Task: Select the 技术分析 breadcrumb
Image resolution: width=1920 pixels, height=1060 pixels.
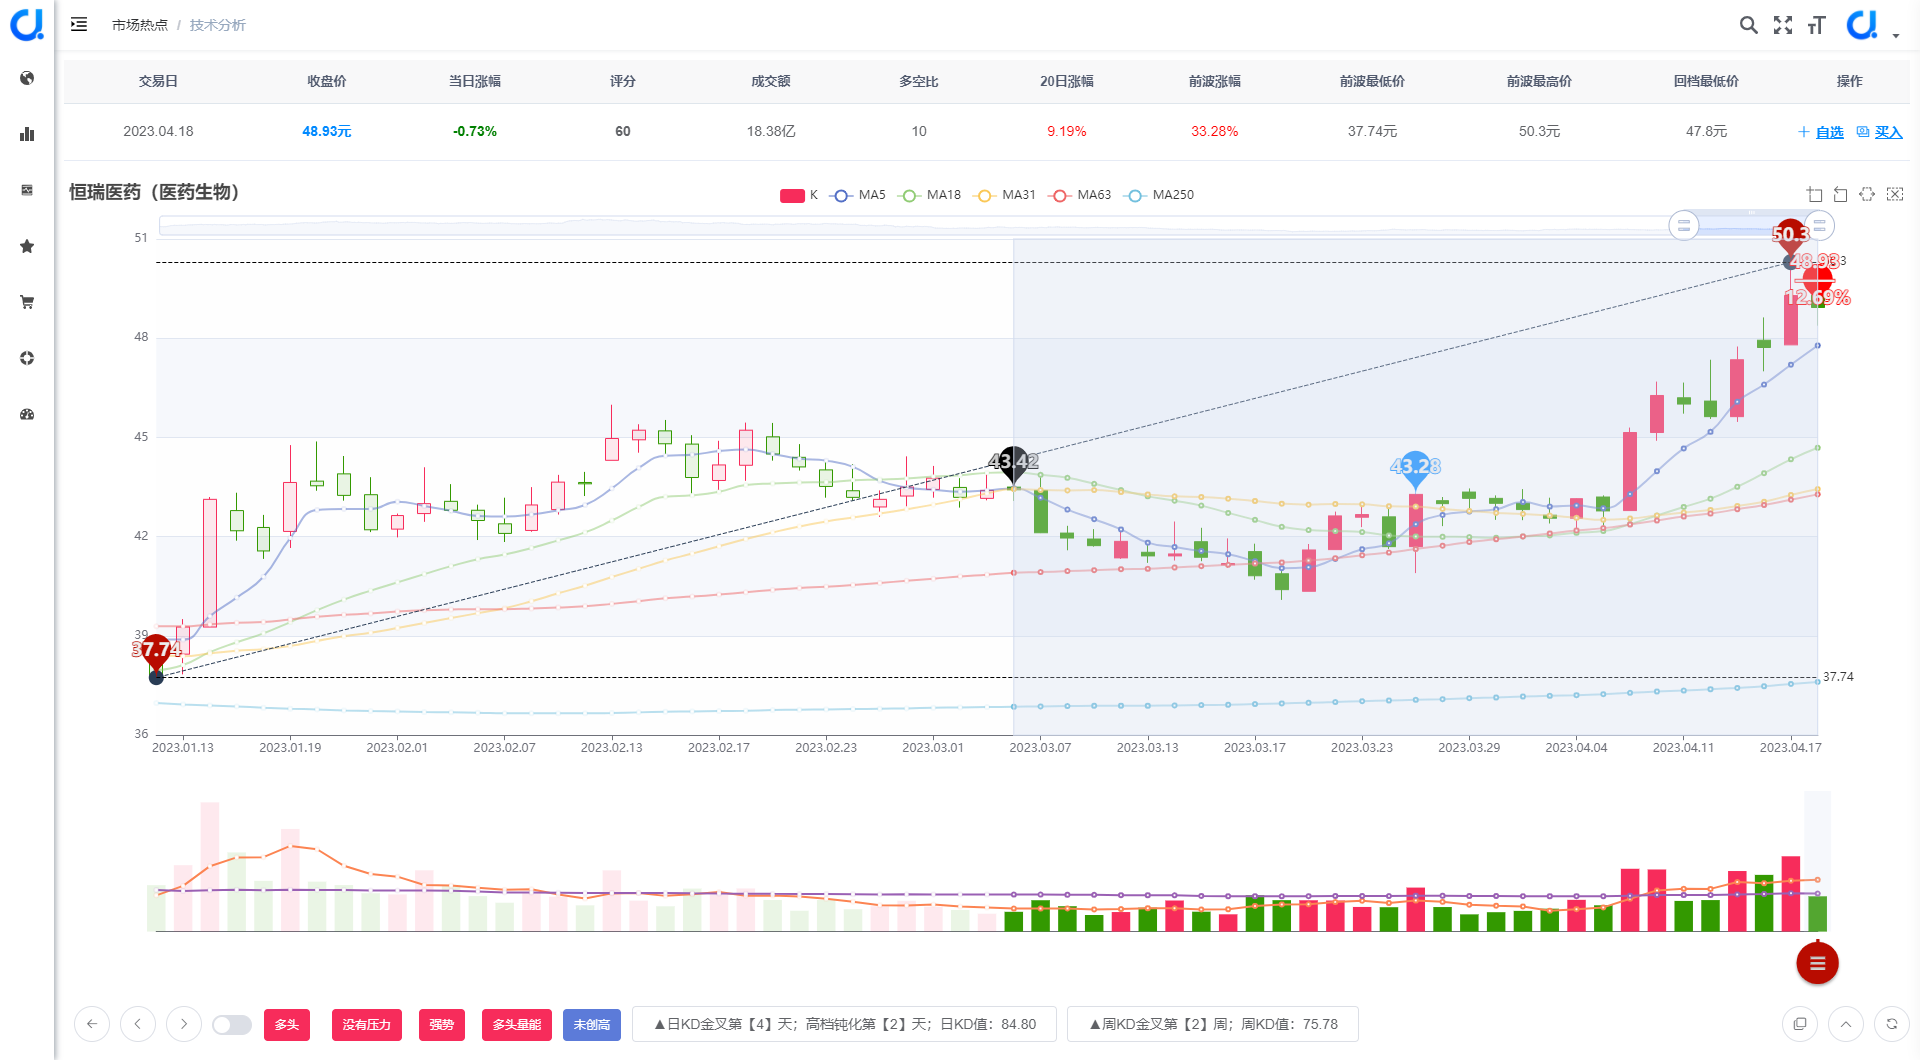Action: coord(218,25)
